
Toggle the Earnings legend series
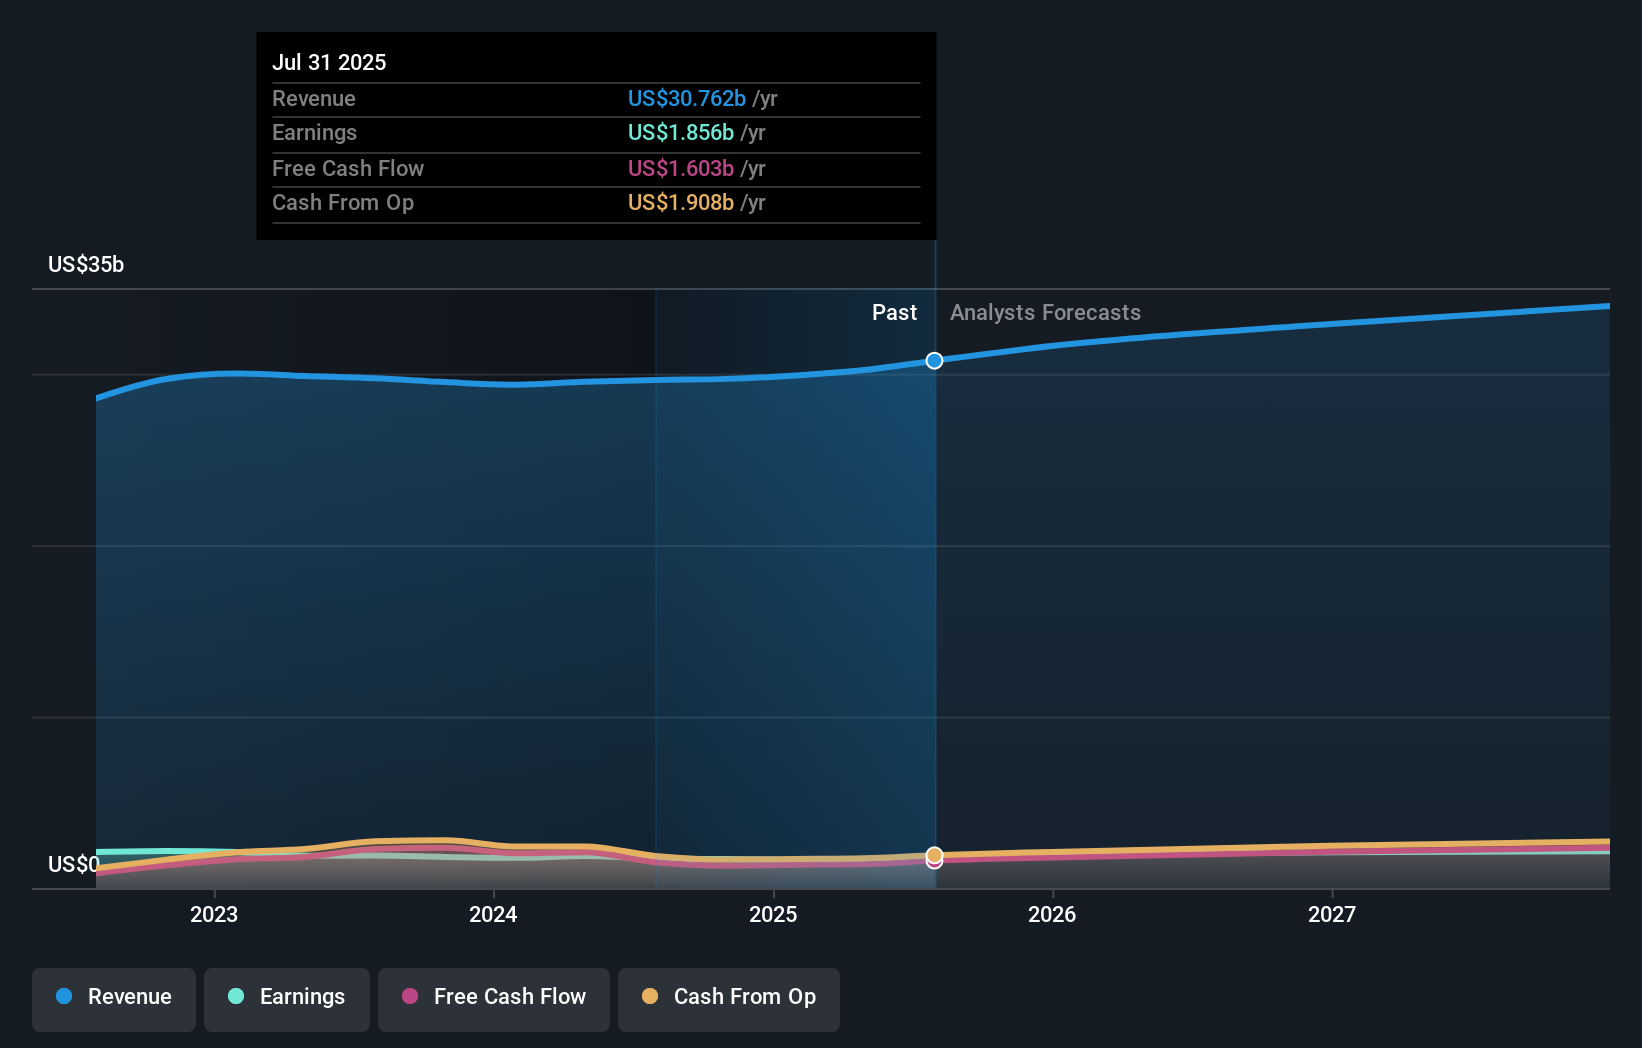[287, 999]
